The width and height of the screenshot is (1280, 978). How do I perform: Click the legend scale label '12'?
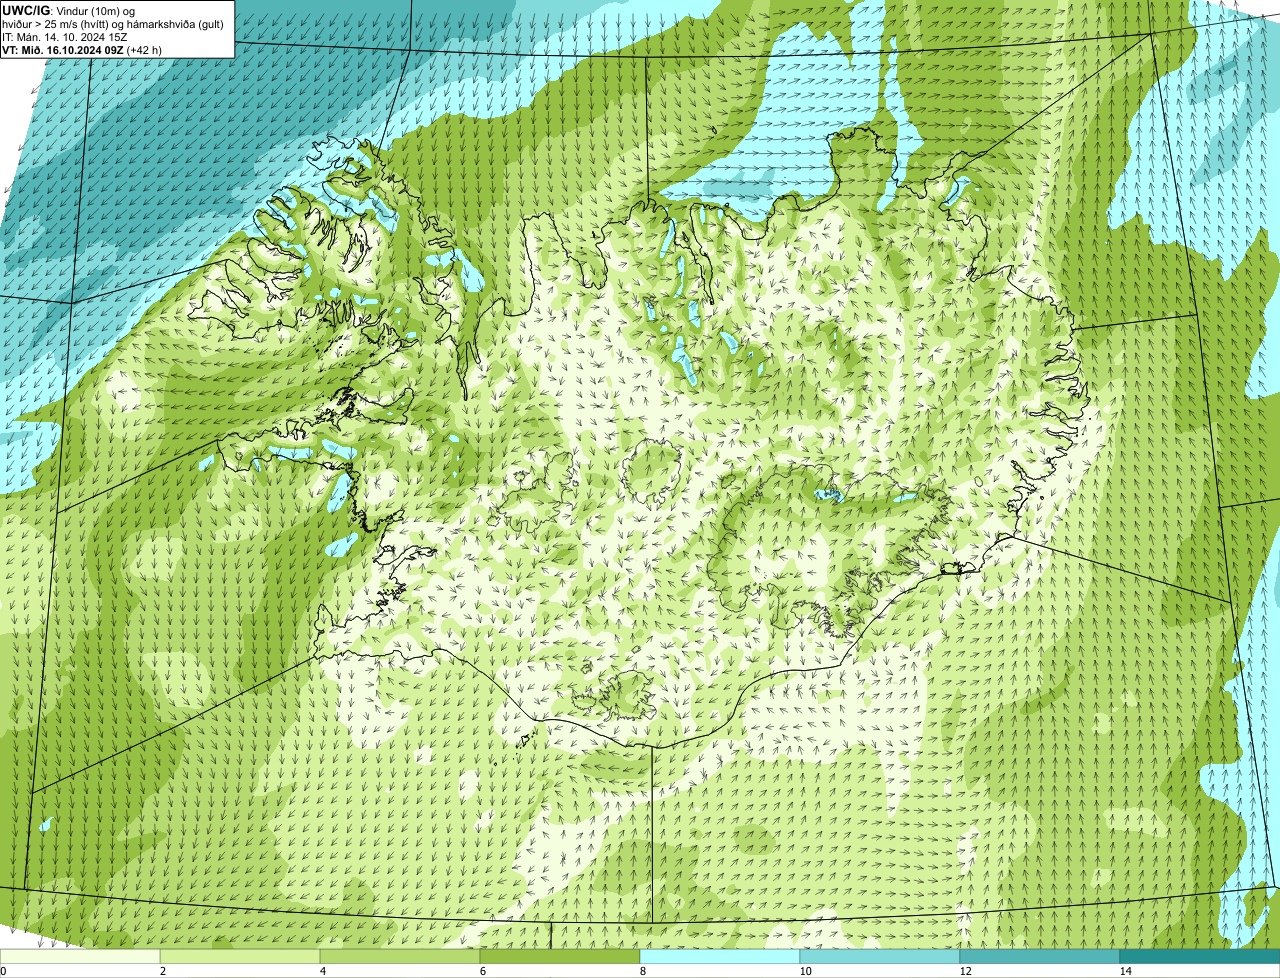pyautogui.click(x=965, y=971)
